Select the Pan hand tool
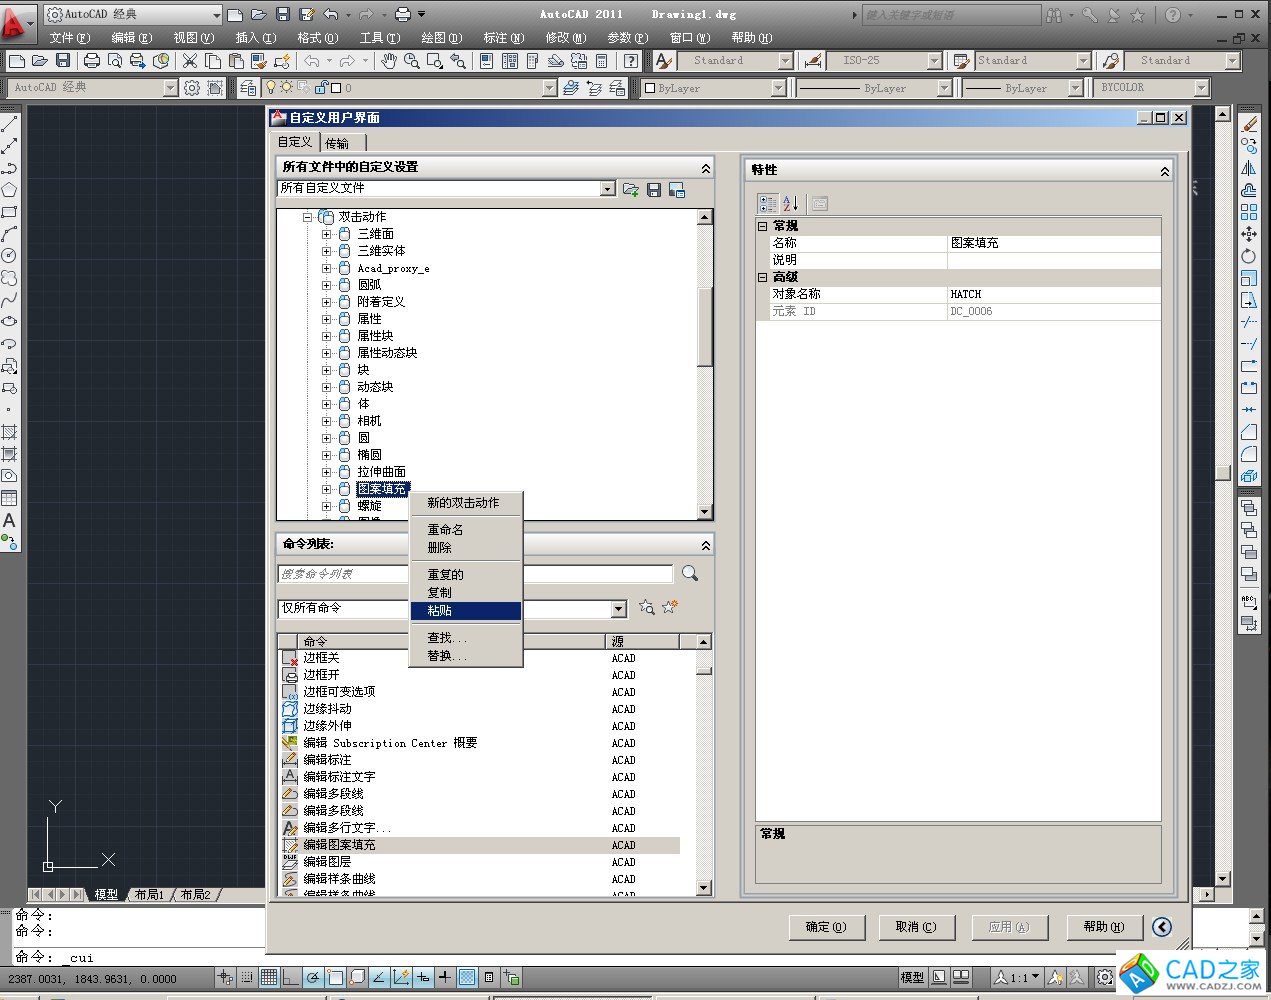1271x1000 pixels. 389,61
